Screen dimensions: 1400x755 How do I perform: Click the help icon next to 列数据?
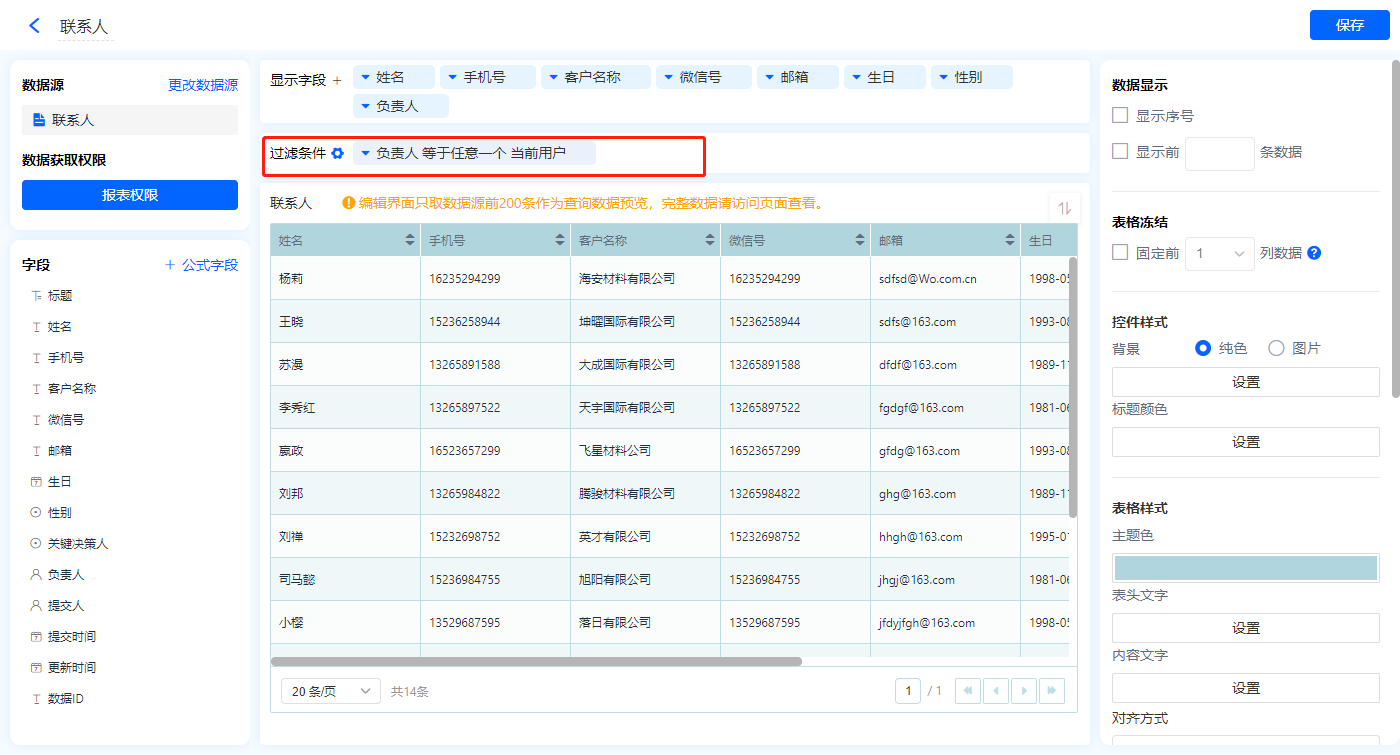(1314, 253)
